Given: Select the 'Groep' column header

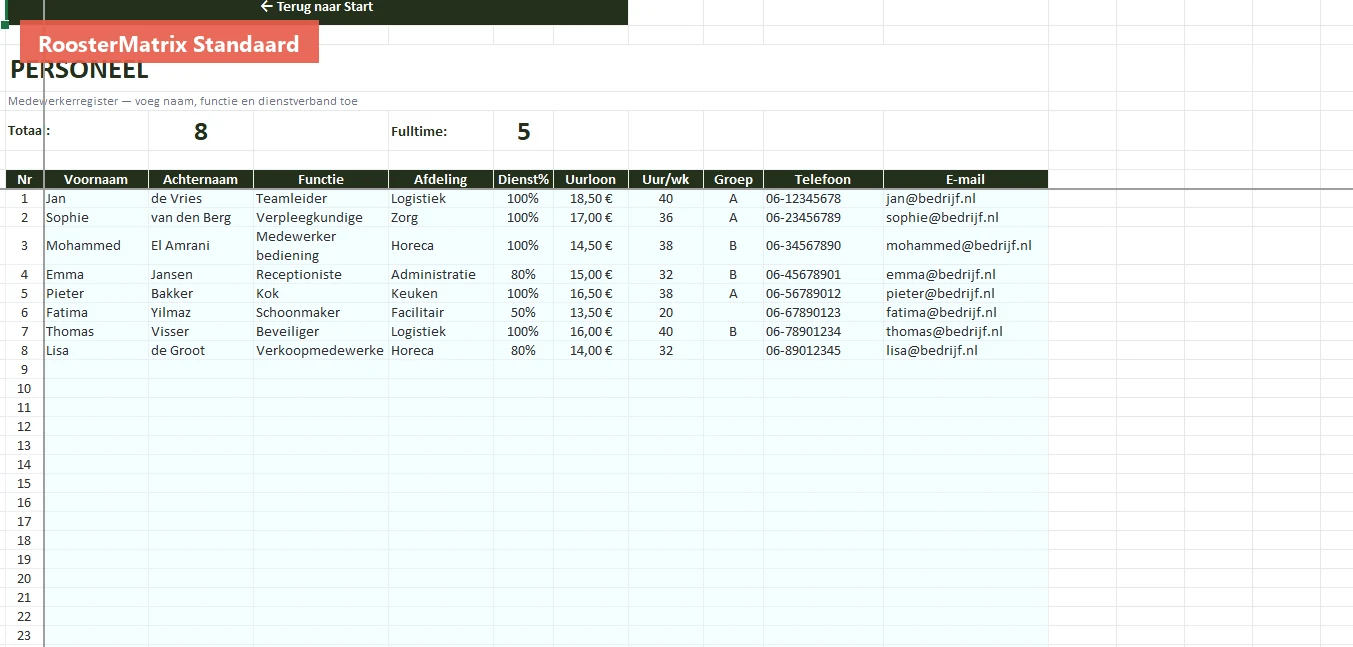Looking at the screenshot, I should click(733, 180).
